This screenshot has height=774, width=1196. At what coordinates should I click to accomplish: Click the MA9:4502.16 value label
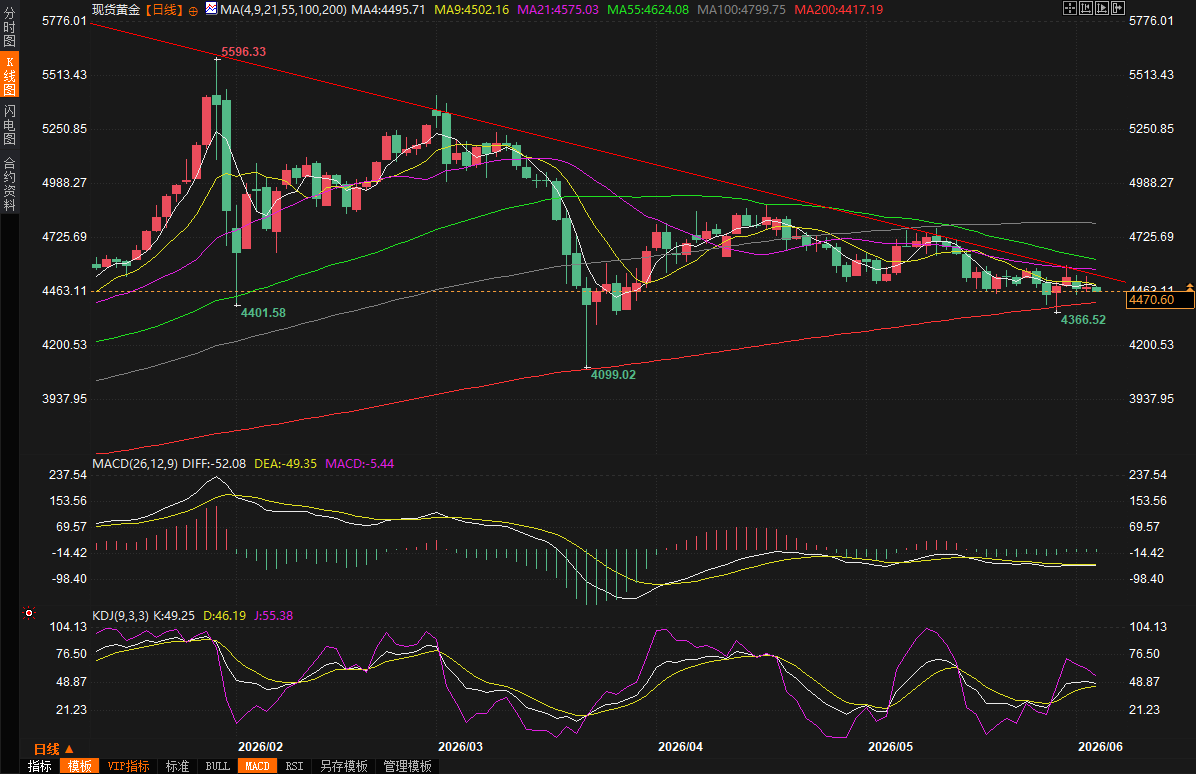tap(471, 10)
